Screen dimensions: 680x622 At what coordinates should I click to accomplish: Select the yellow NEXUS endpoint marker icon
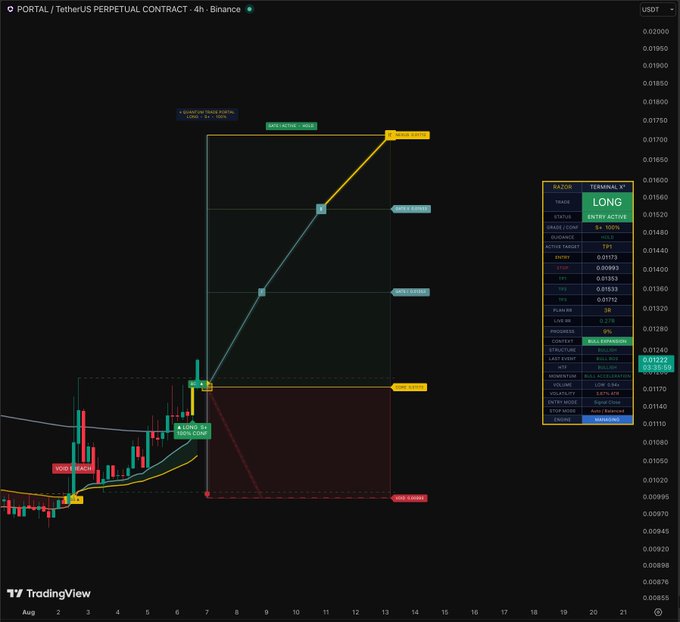pyautogui.click(x=390, y=135)
